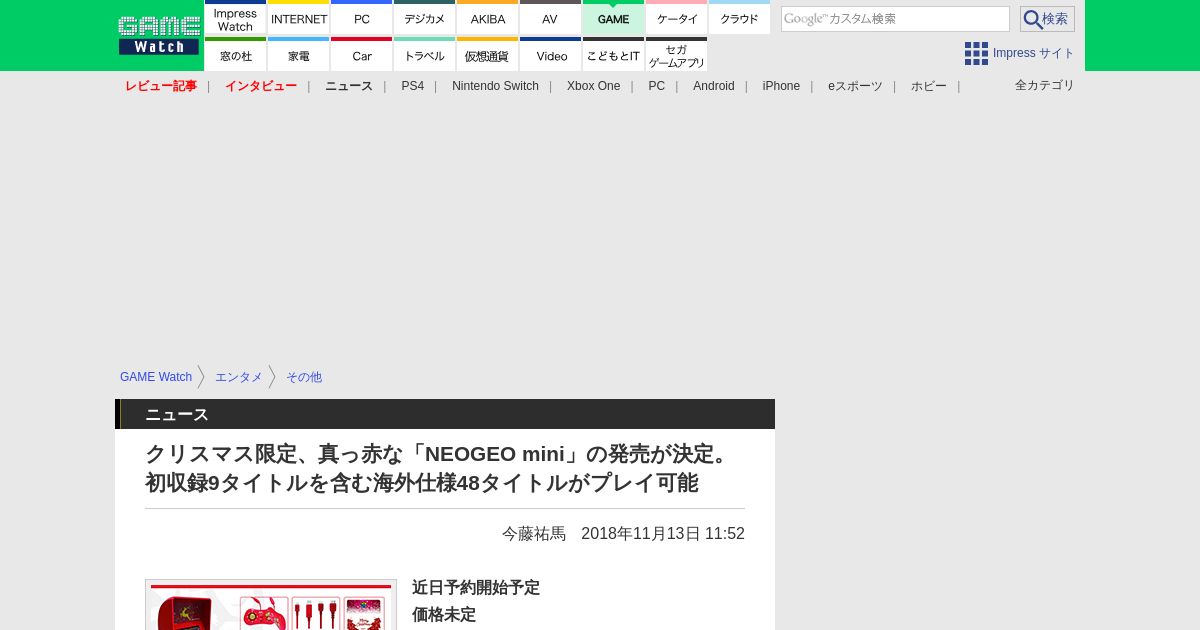
Task: Open the AV site tab
Action: (x=550, y=18)
